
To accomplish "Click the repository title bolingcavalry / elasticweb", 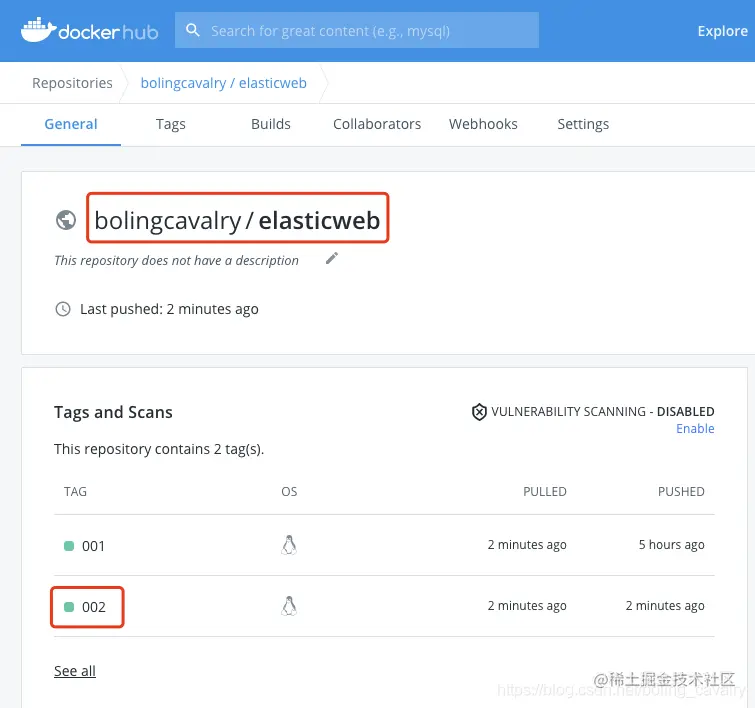I will 237,220.
